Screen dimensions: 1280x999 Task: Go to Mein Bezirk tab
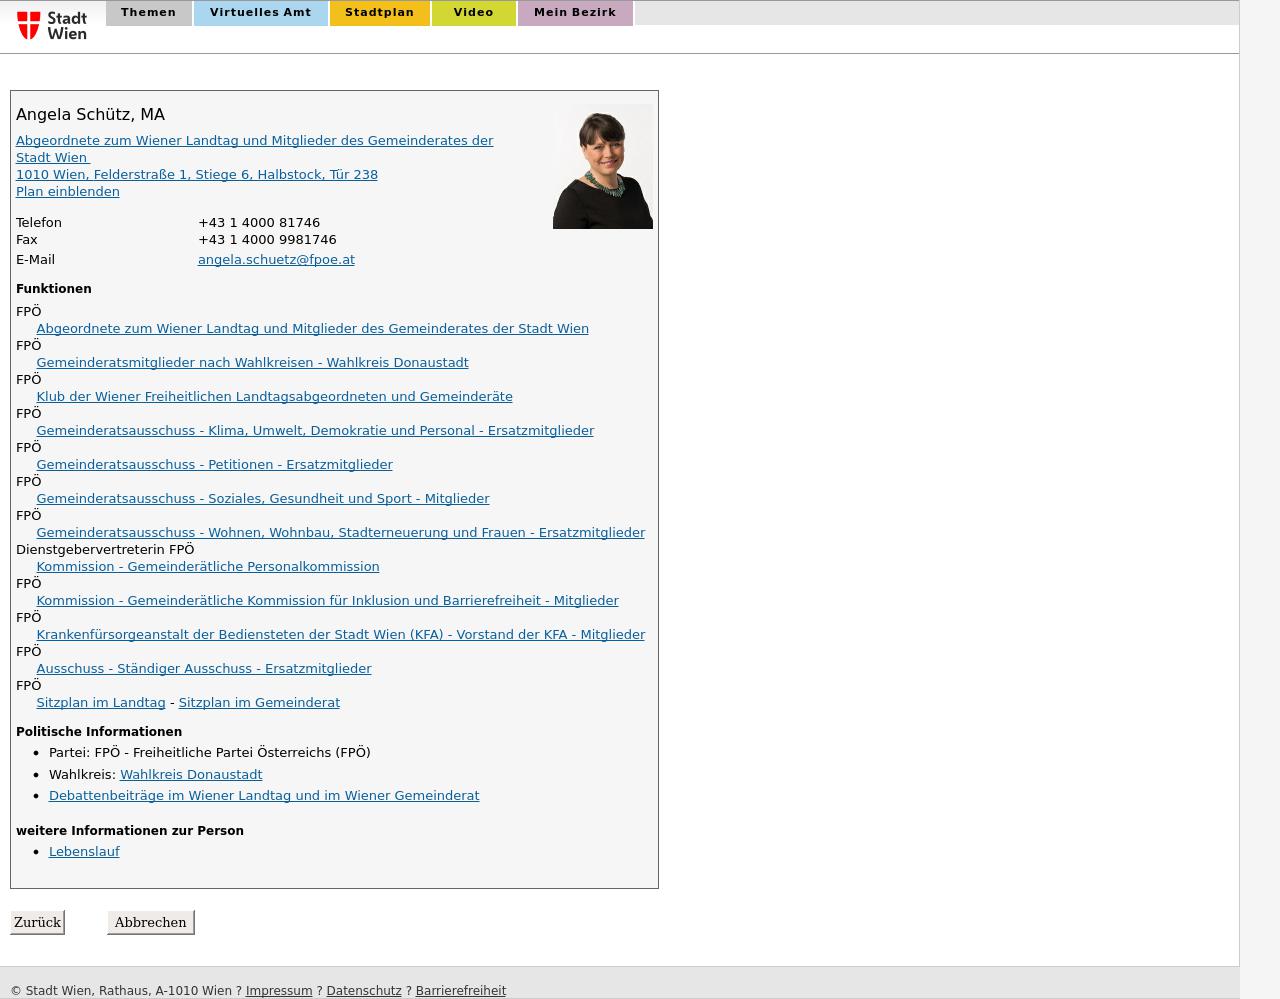point(574,13)
